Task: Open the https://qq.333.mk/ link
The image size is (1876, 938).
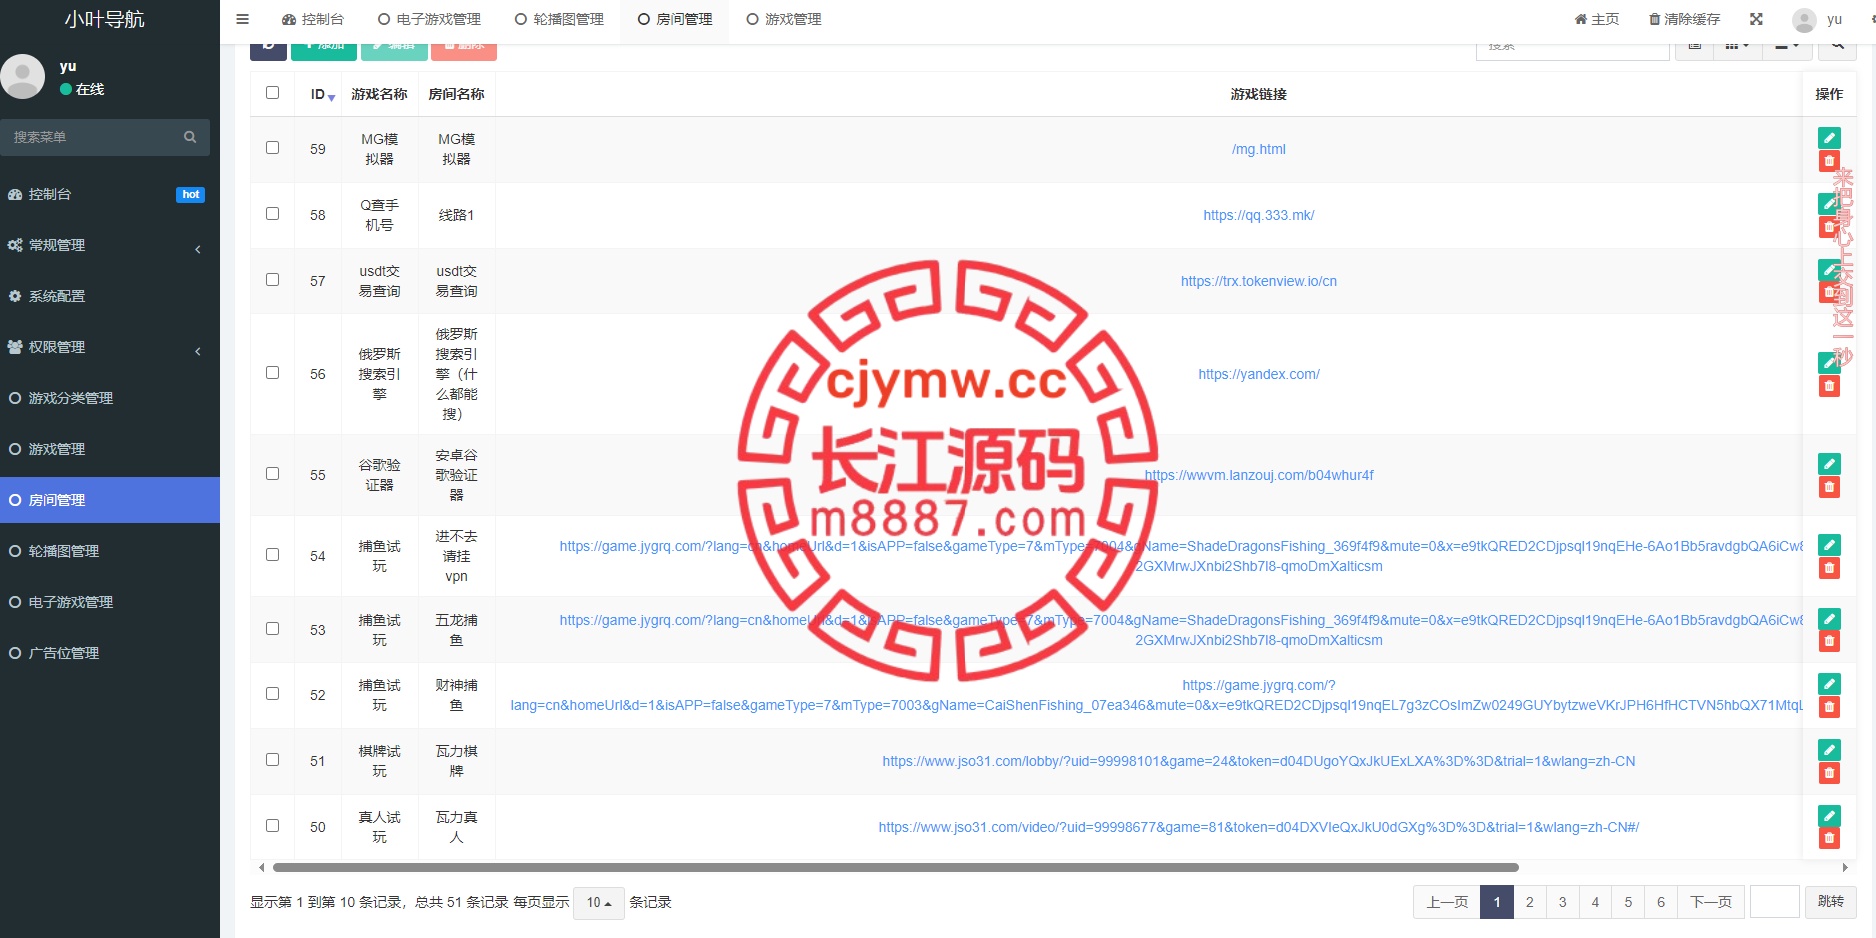Action: click(1259, 215)
